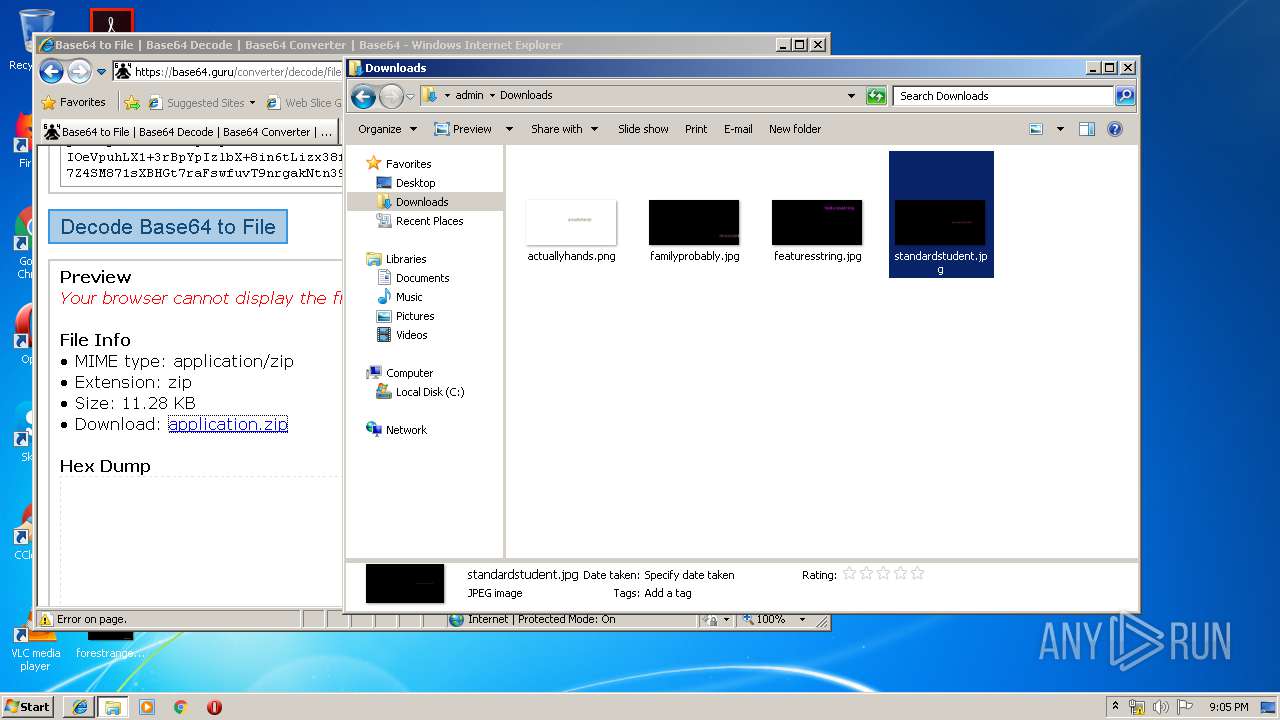Expand the view options dropdown arrow
Screen dimensions: 1280x720
pyautogui.click(x=1060, y=129)
